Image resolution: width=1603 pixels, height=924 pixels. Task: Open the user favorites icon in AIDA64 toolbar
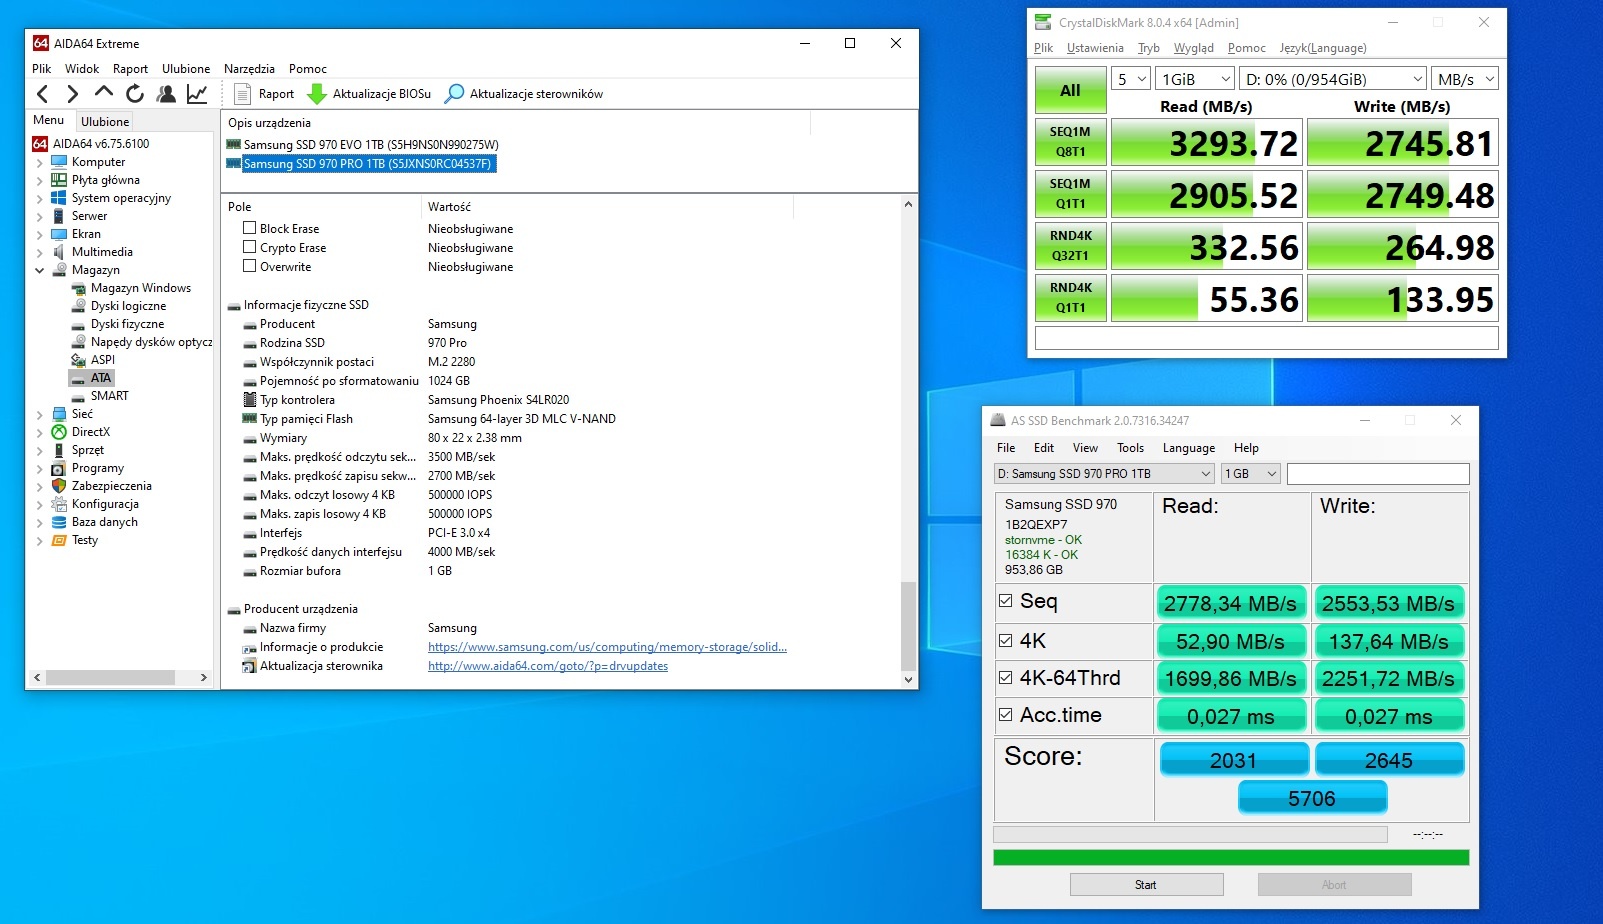tap(166, 94)
